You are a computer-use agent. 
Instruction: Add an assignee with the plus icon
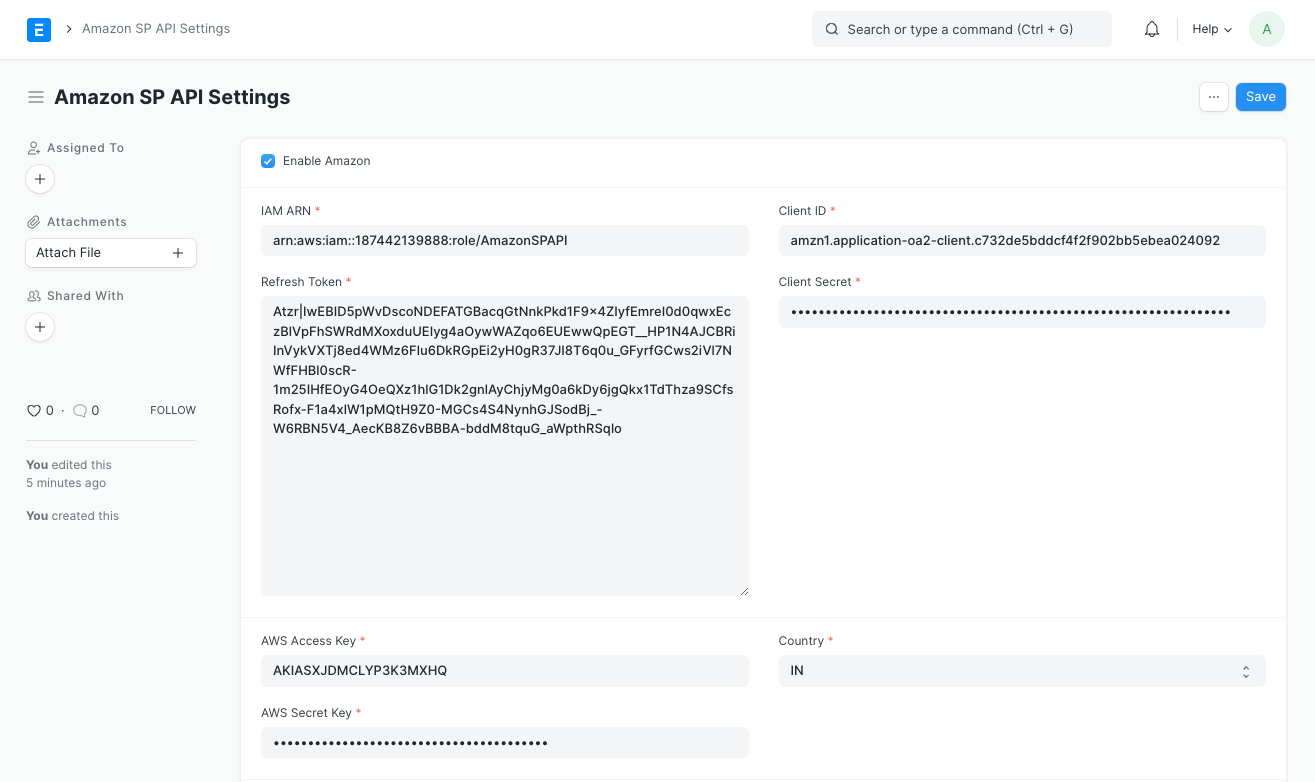[x=39, y=179]
